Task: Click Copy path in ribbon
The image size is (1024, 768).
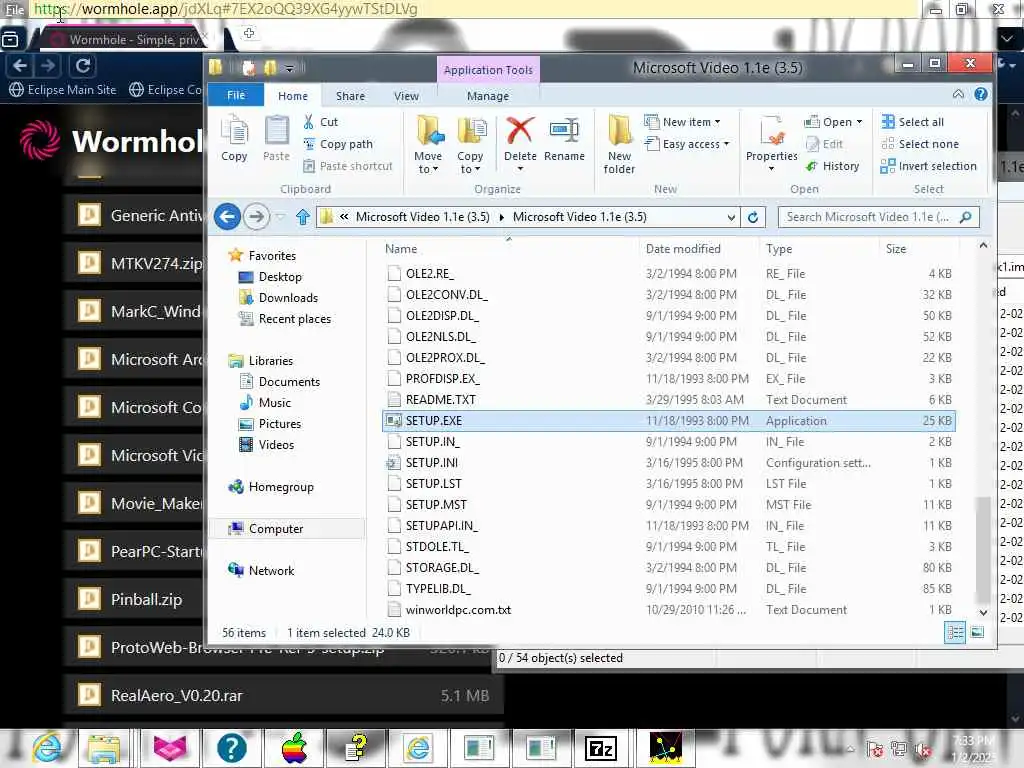Action: [338, 144]
